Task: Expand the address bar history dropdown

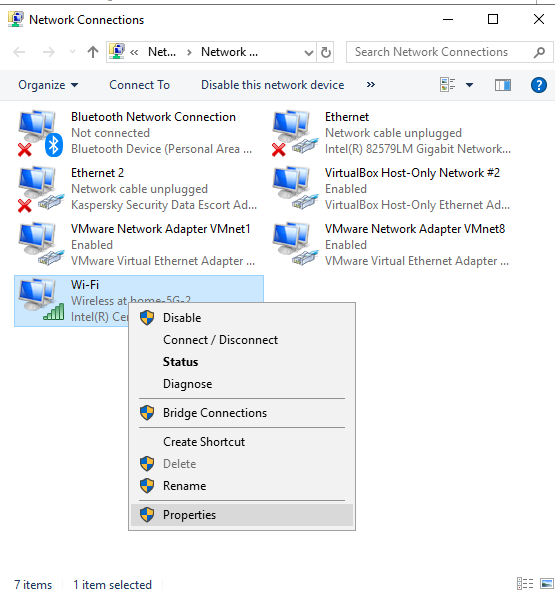Action: coord(309,52)
